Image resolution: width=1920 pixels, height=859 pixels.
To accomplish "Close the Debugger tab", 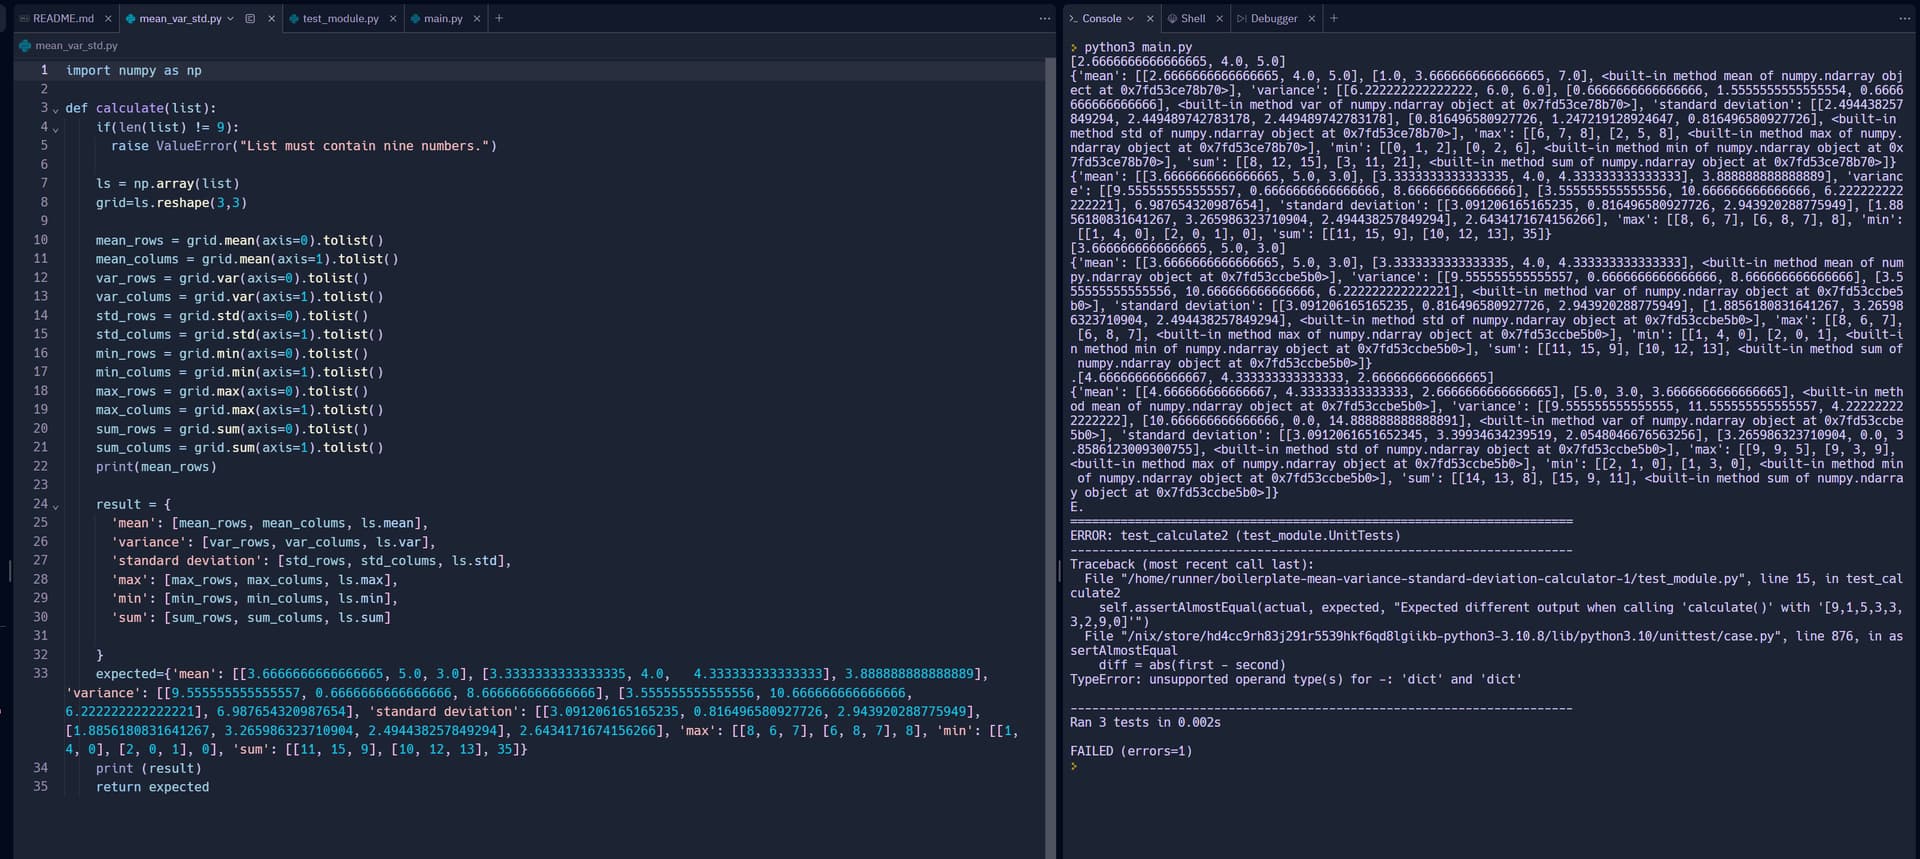I will 1311,18.
